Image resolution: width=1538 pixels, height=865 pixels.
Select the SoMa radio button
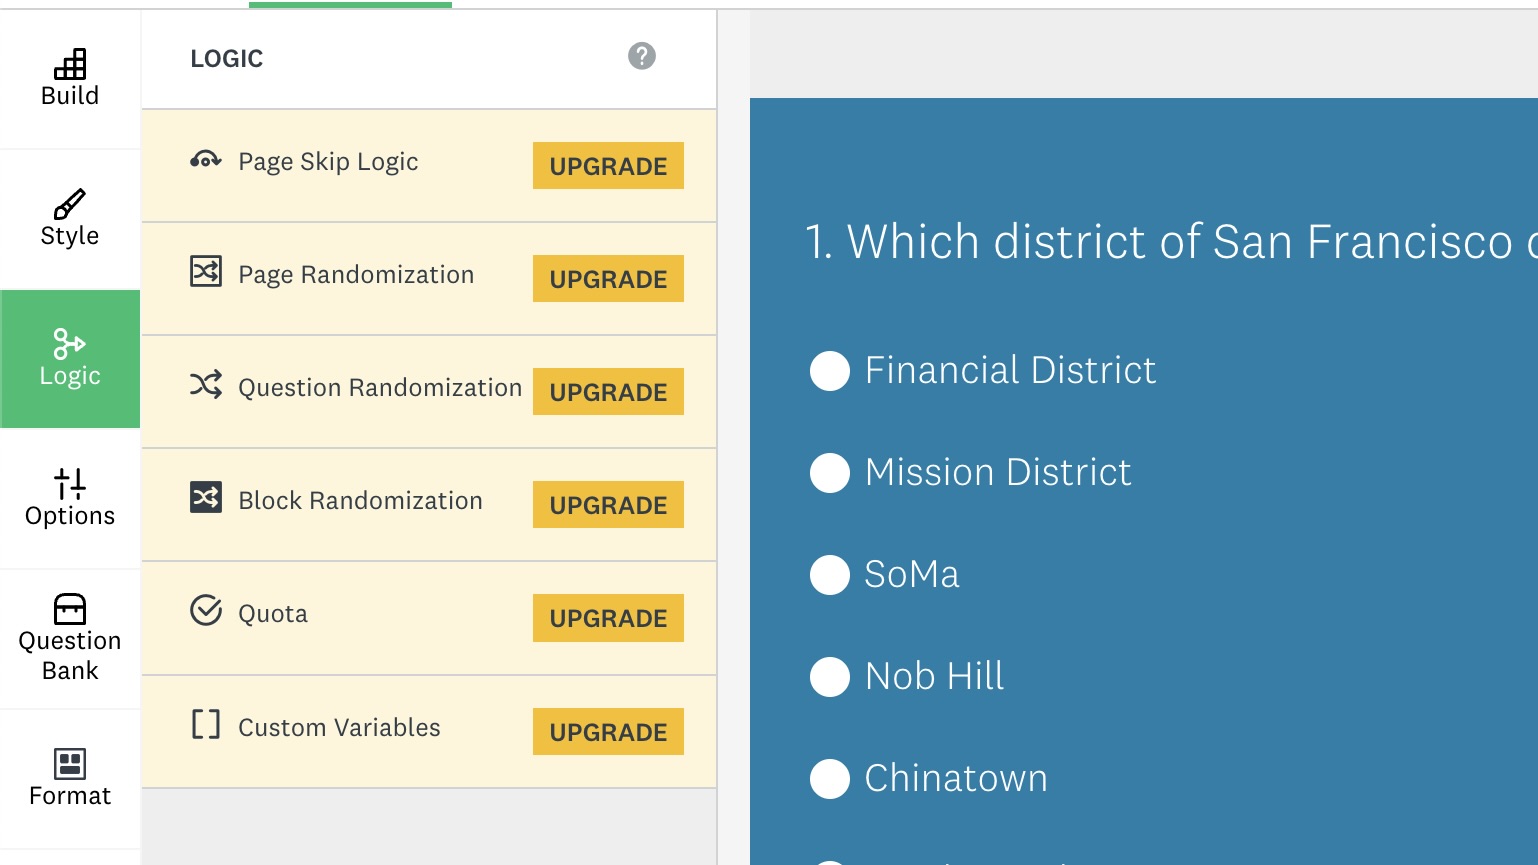[x=830, y=575]
